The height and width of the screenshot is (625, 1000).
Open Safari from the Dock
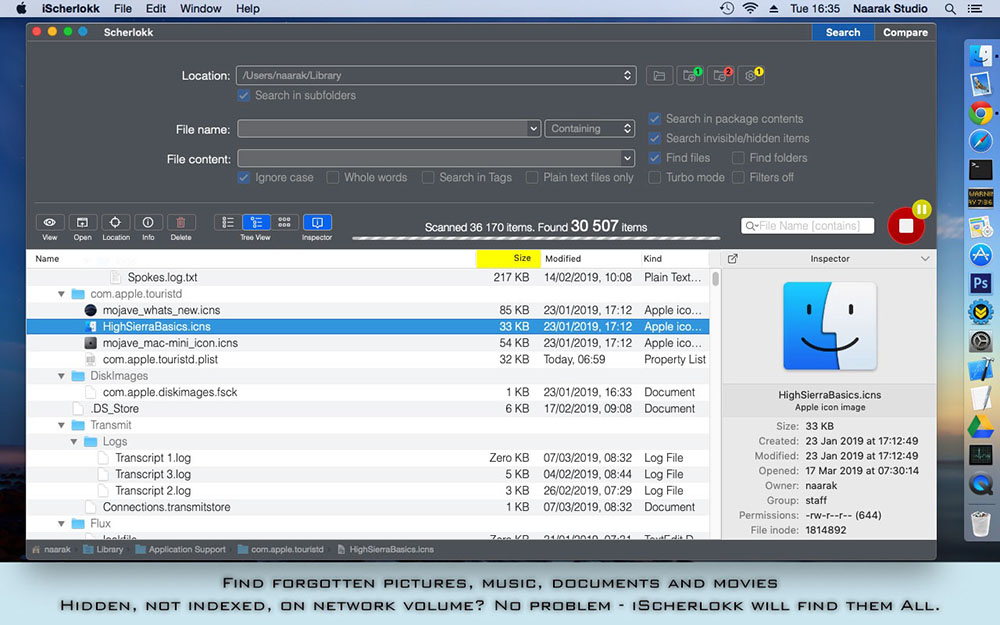[x=980, y=141]
